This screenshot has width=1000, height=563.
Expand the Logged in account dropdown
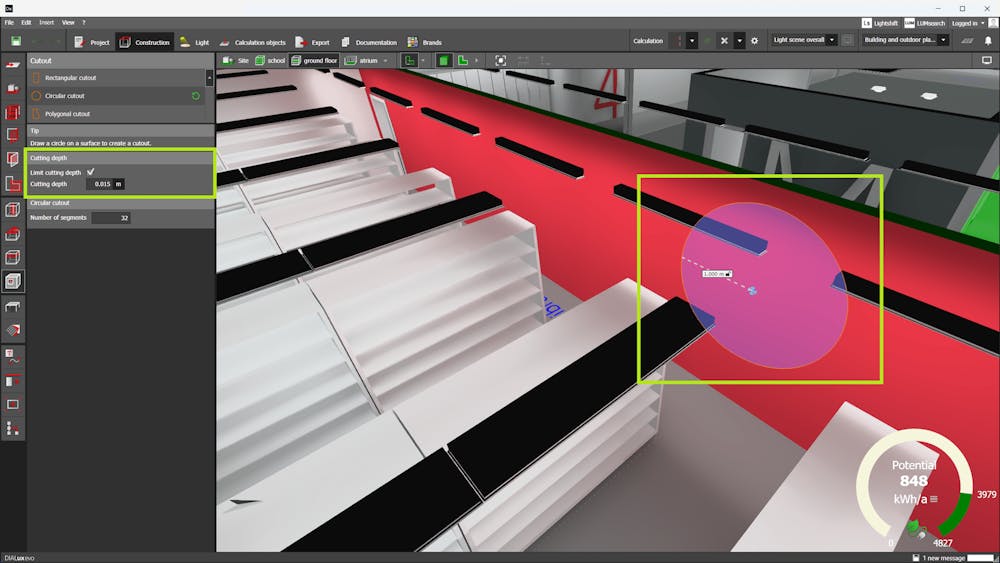(x=983, y=23)
